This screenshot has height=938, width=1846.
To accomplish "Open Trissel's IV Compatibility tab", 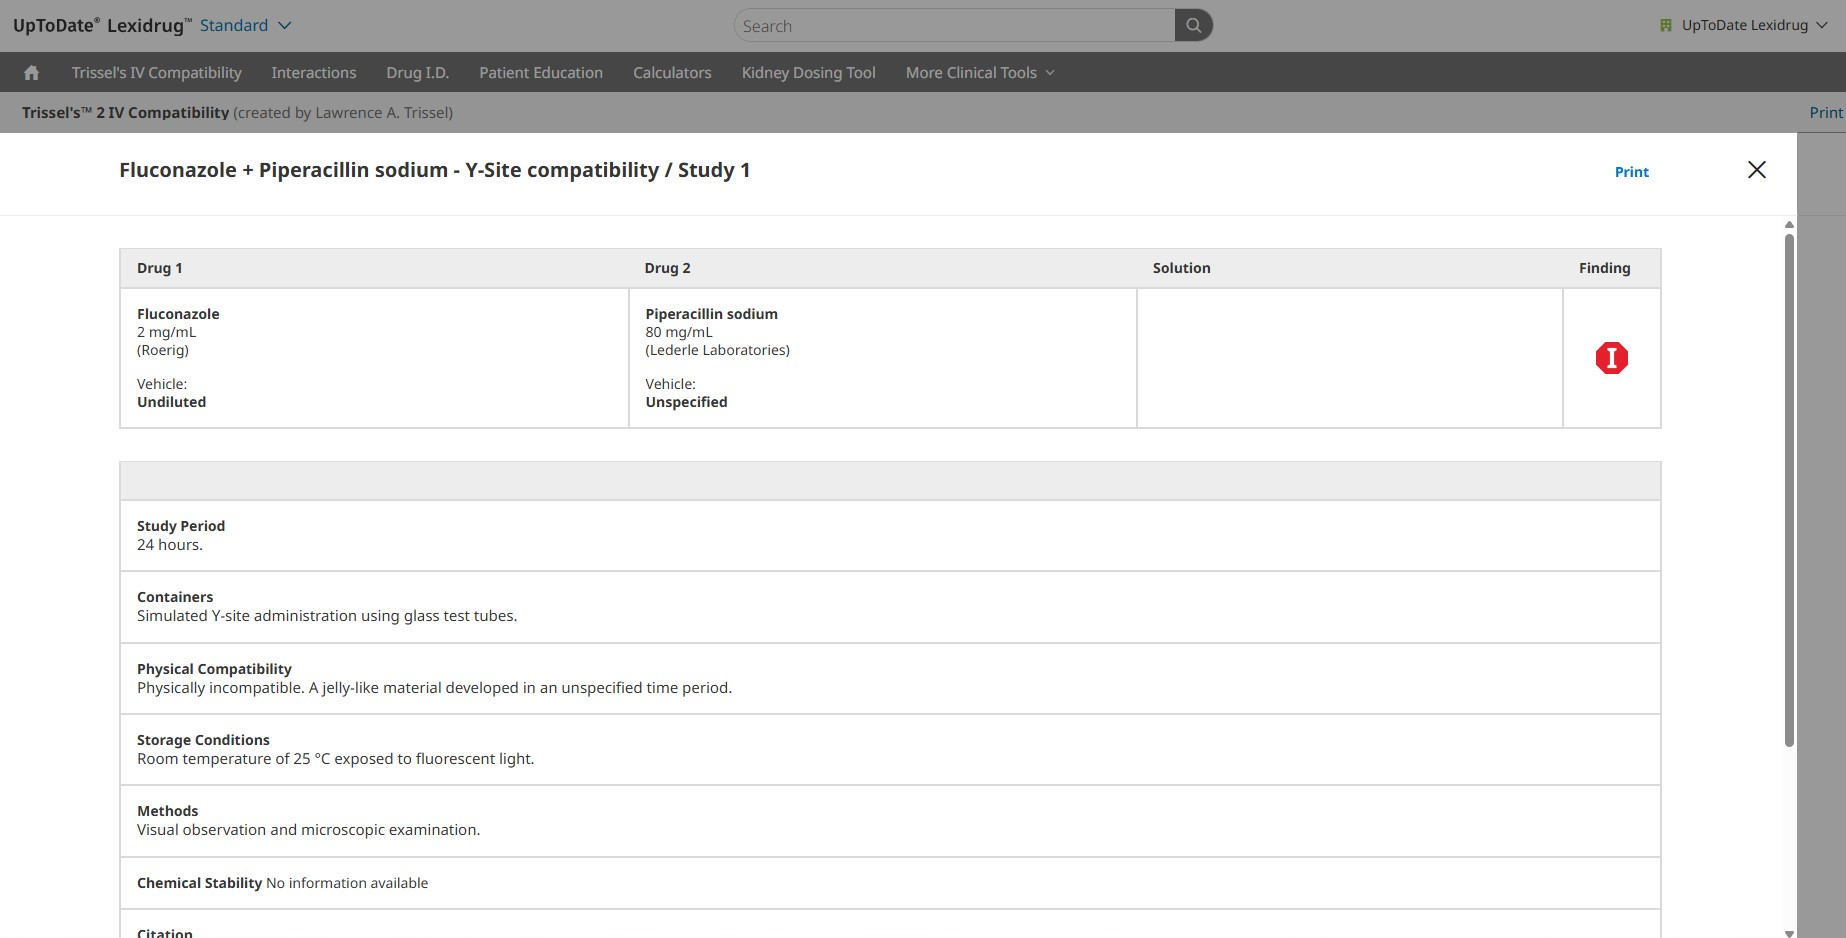I will [x=156, y=73].
